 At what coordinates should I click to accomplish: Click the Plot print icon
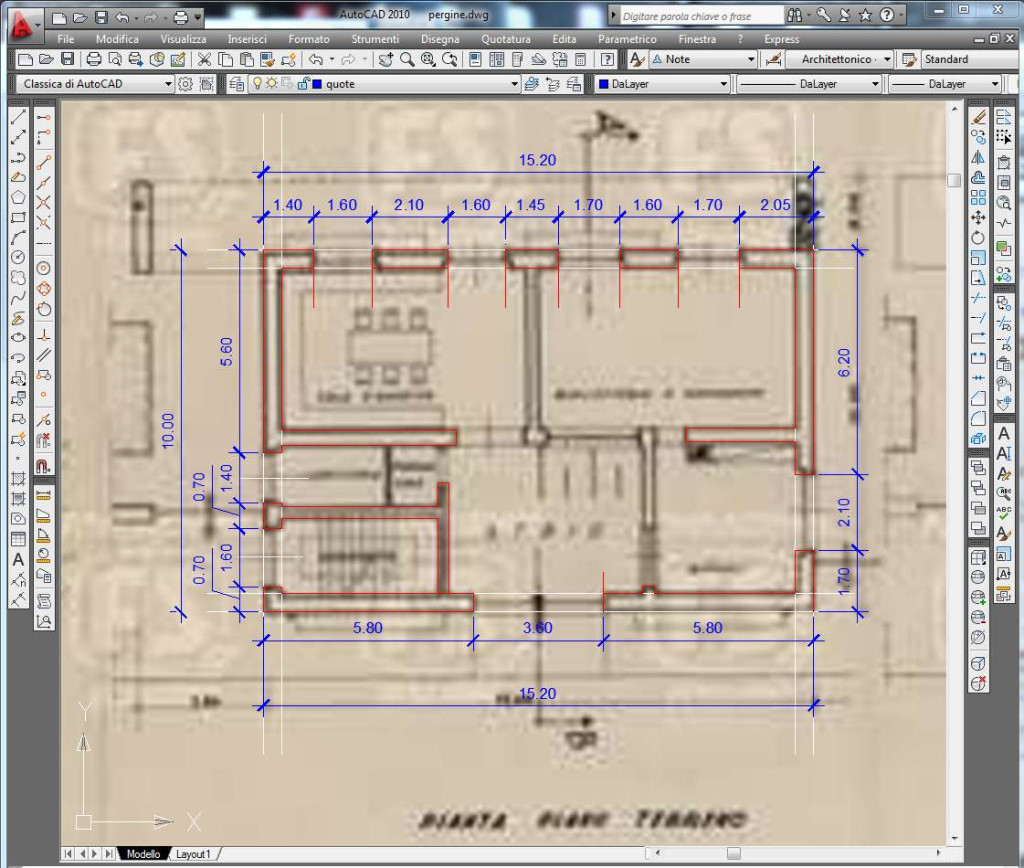93,60
